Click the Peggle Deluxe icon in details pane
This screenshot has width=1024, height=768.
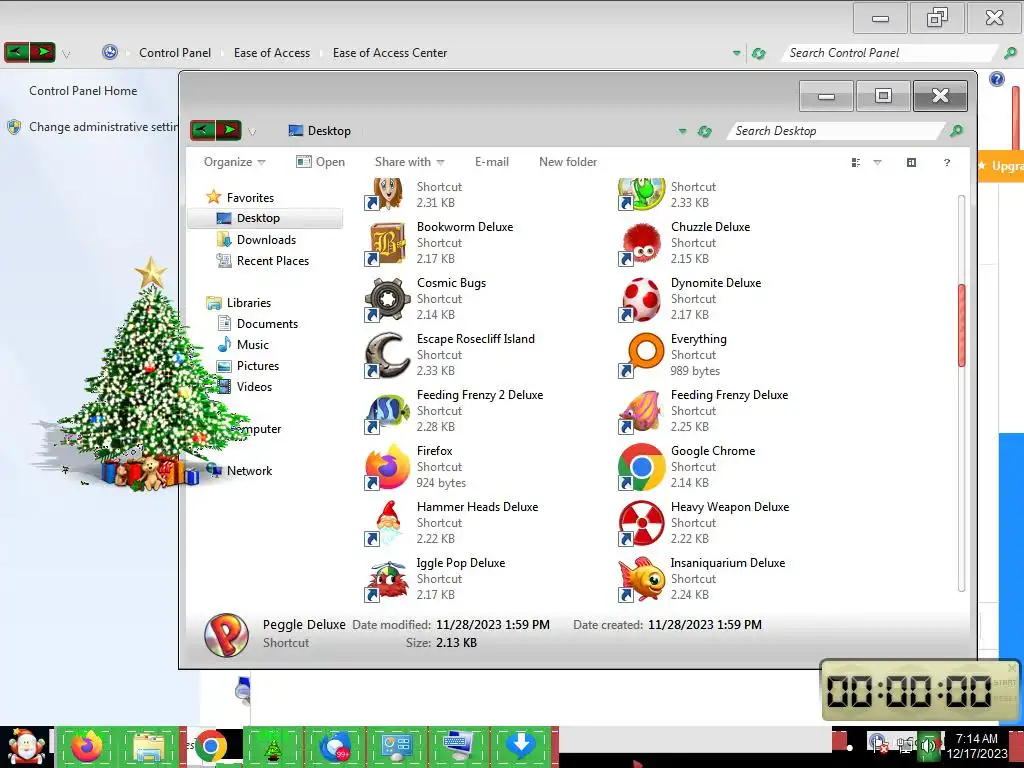[226, 634]
